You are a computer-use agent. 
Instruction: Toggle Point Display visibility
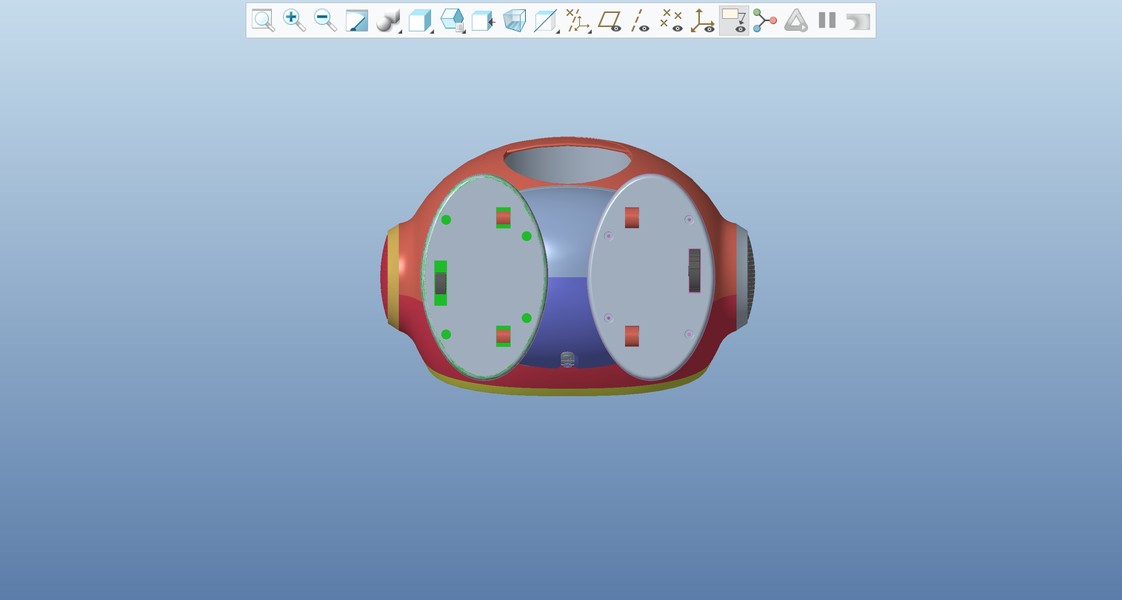[x=670, y=20]
